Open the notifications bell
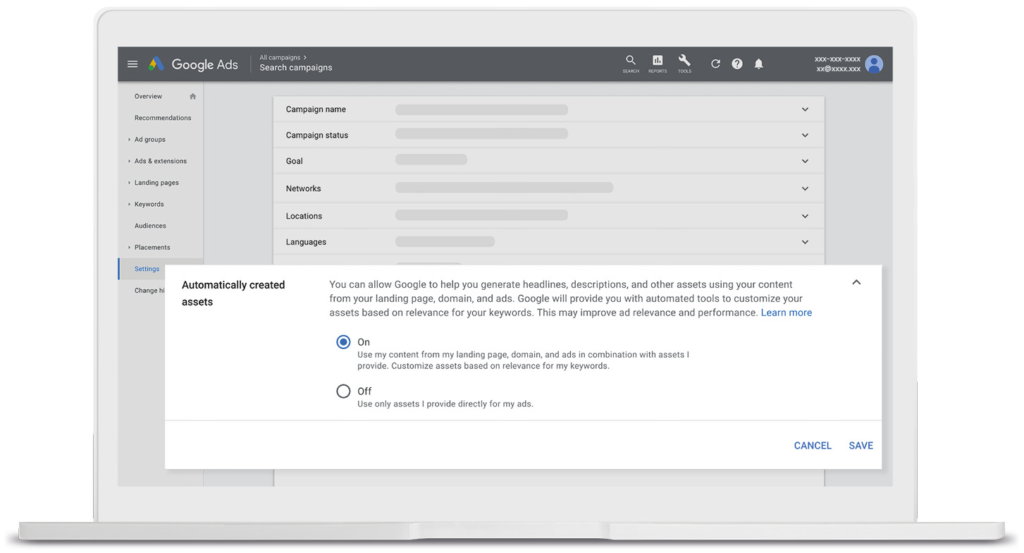Viewport: 1024px width, 553px height. pos(759,64)
